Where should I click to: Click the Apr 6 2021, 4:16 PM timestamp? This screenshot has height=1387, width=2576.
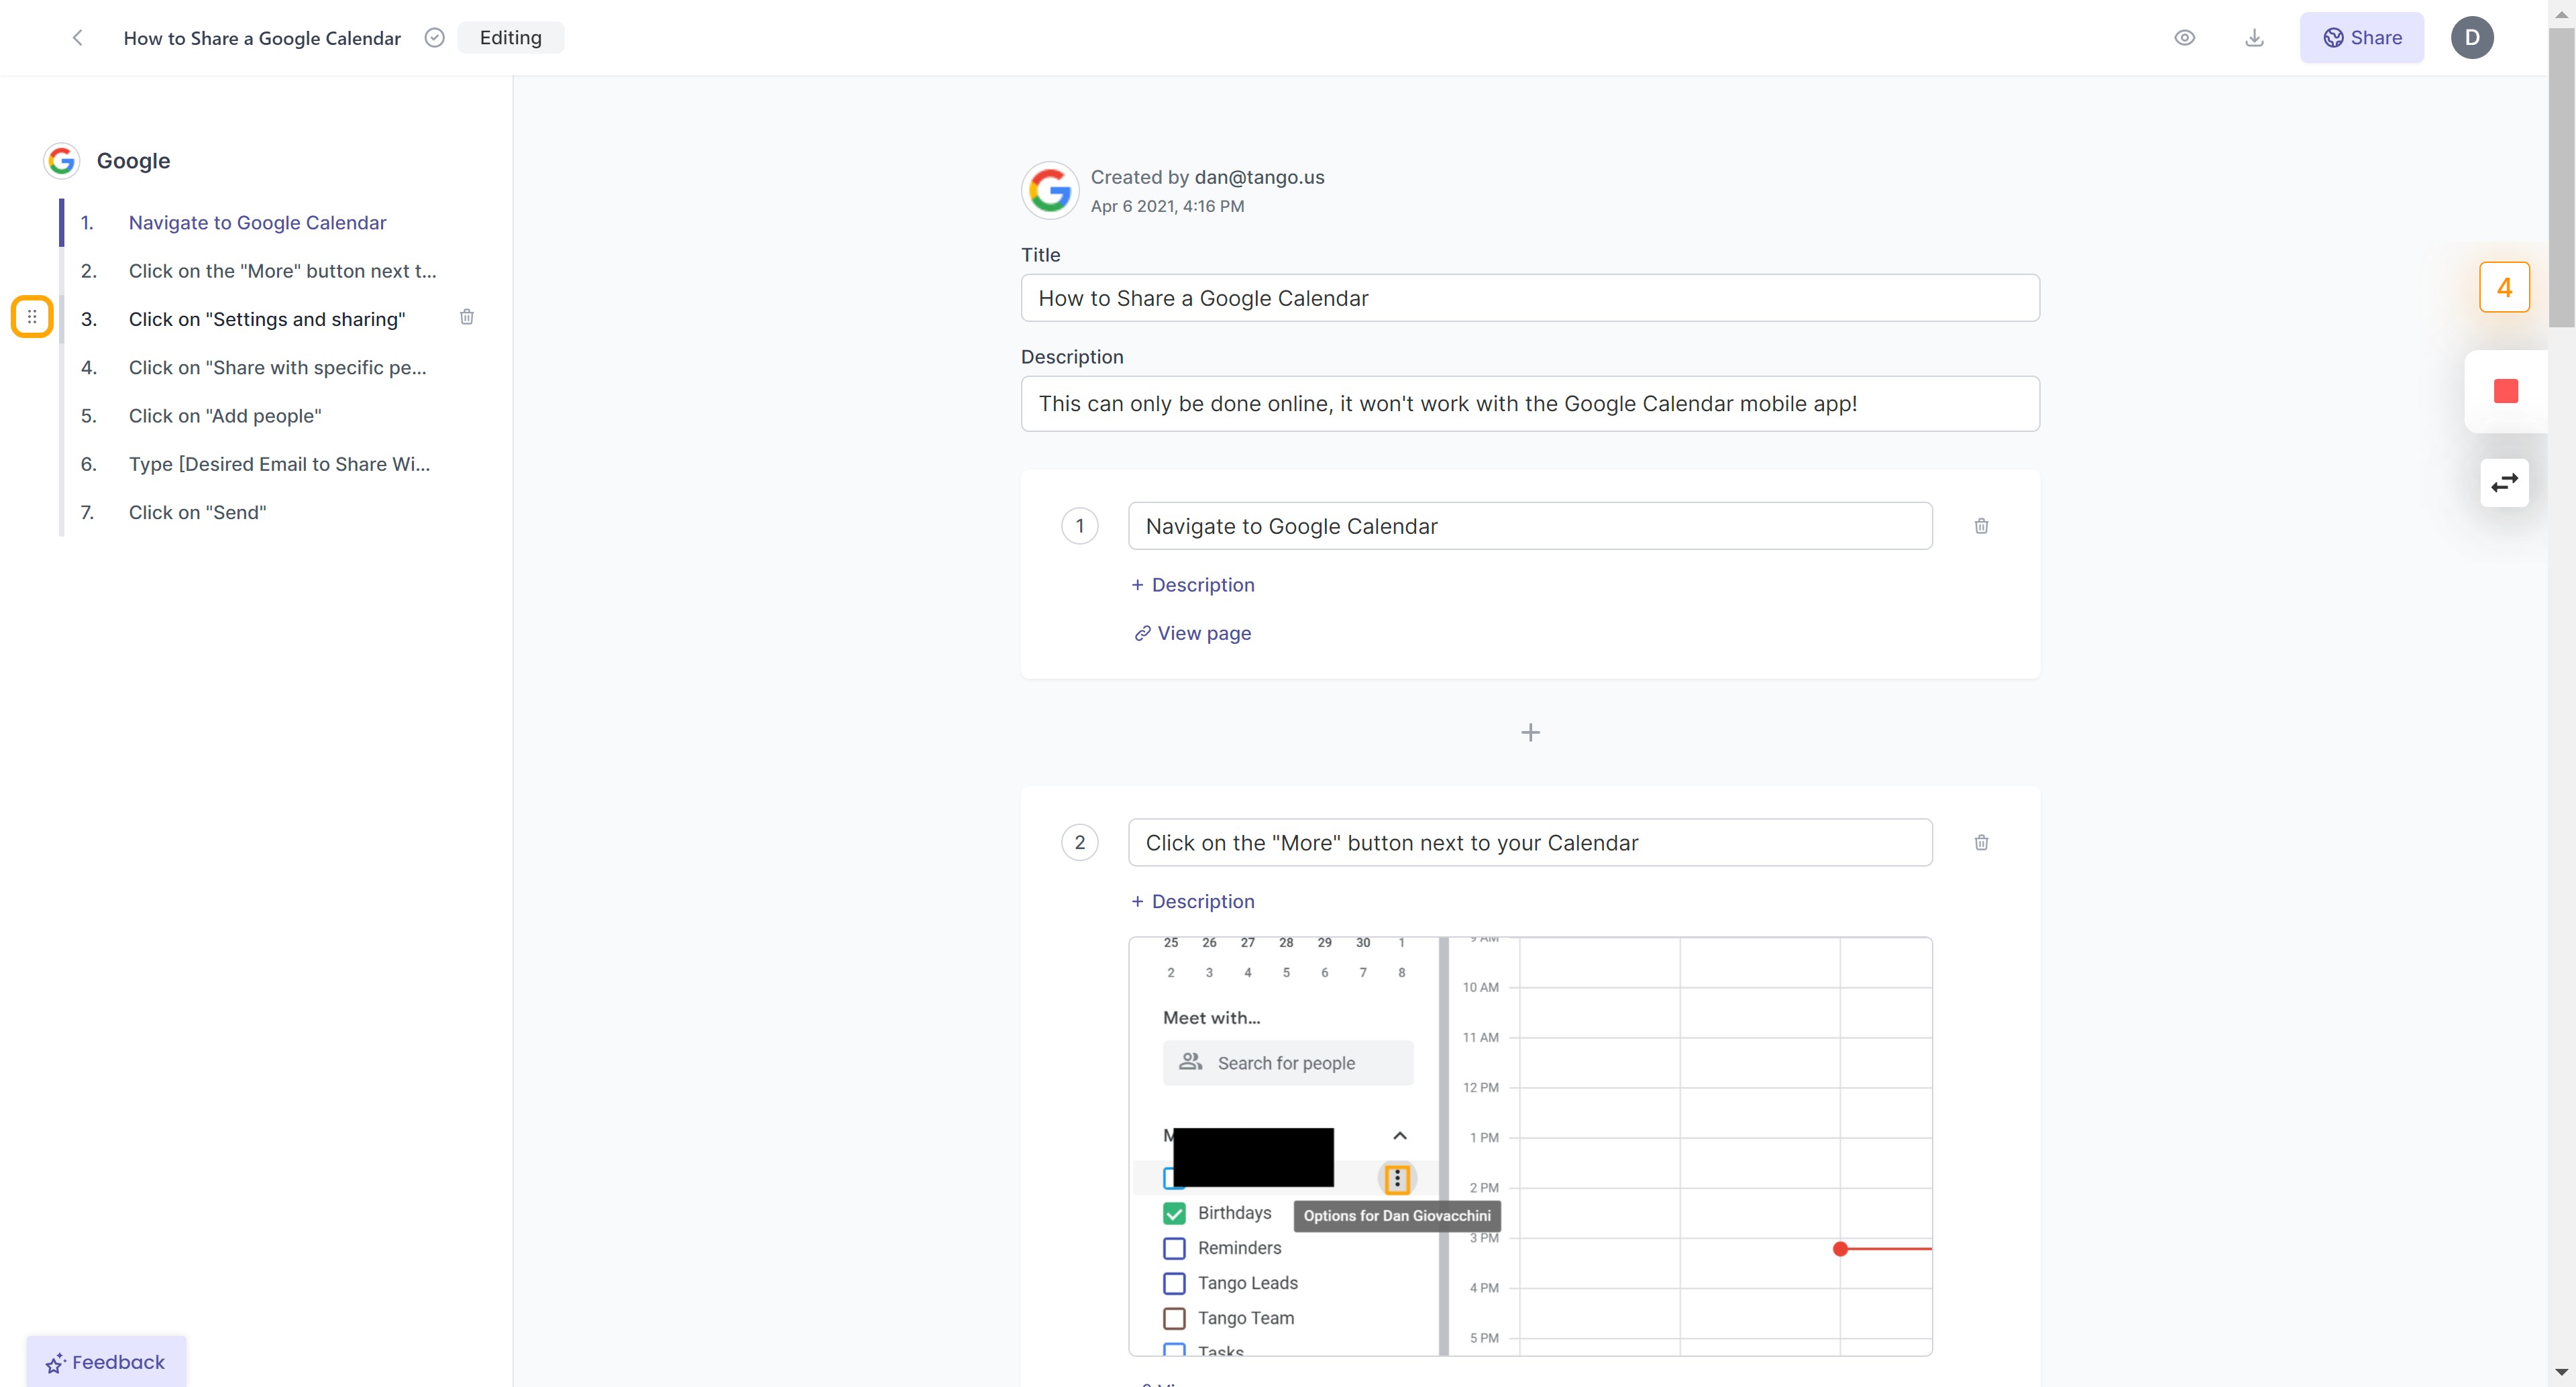[x=1167, y=206]
